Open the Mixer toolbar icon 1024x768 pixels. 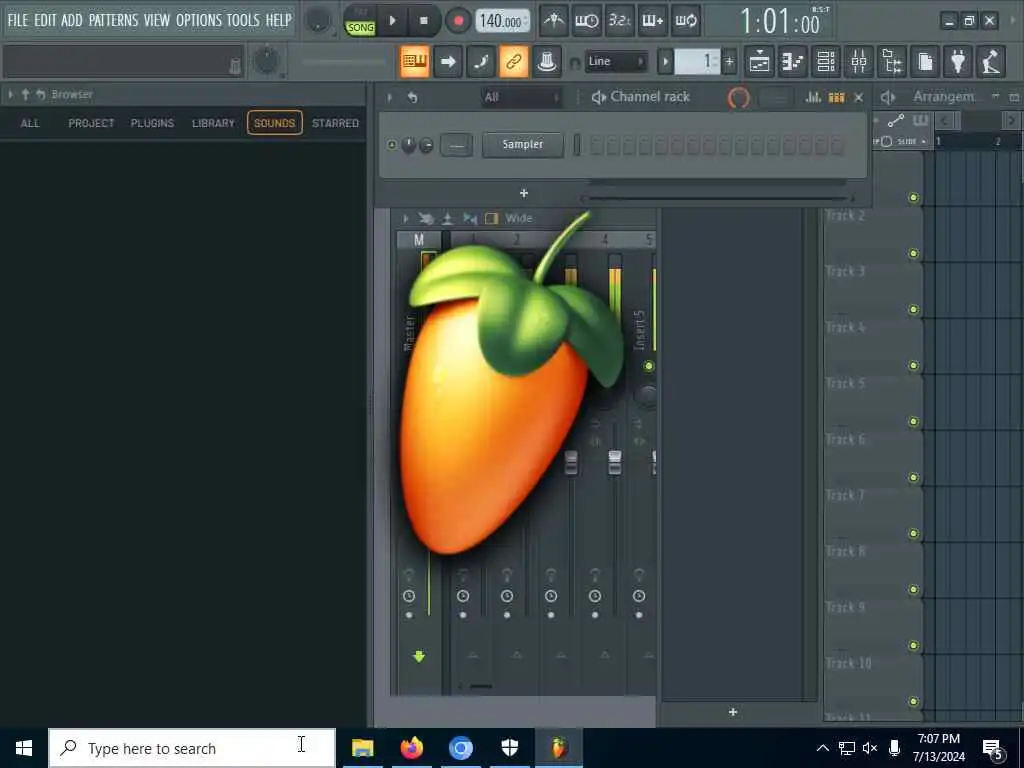click(859, 62)
